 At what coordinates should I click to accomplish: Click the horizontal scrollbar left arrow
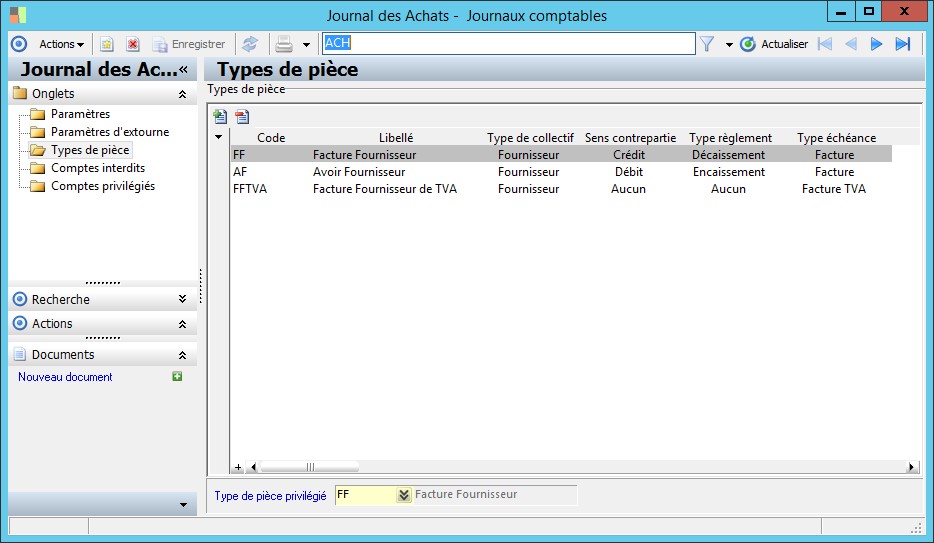[254, 467]
